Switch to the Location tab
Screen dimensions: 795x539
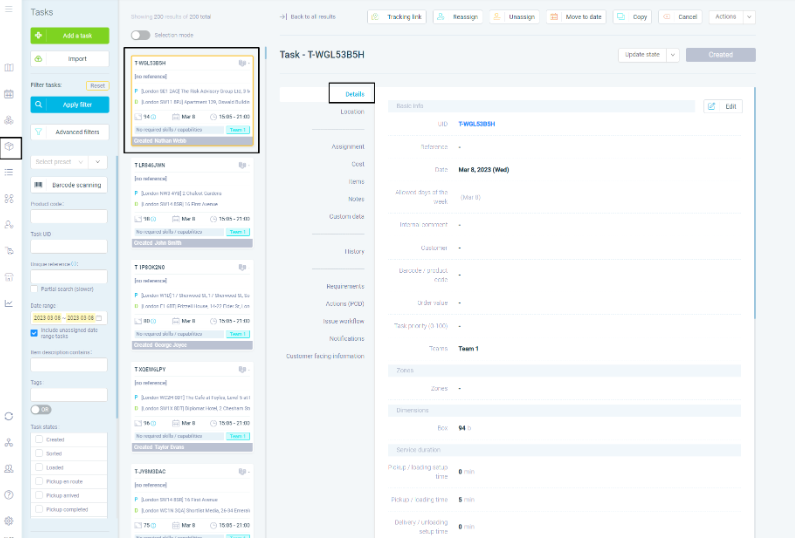click(x=352, y=112)
